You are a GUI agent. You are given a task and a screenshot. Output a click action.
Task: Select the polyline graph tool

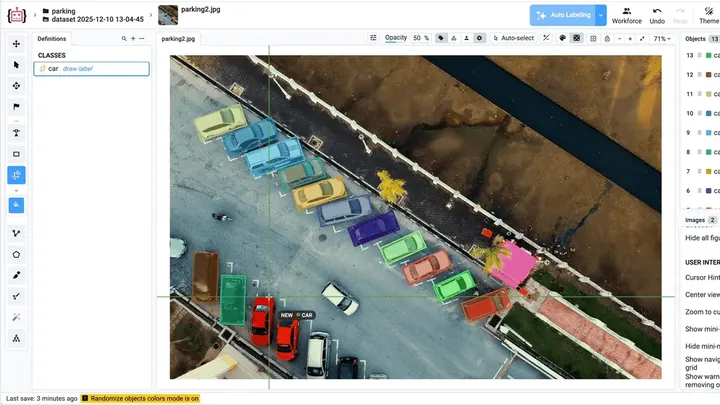17,233
